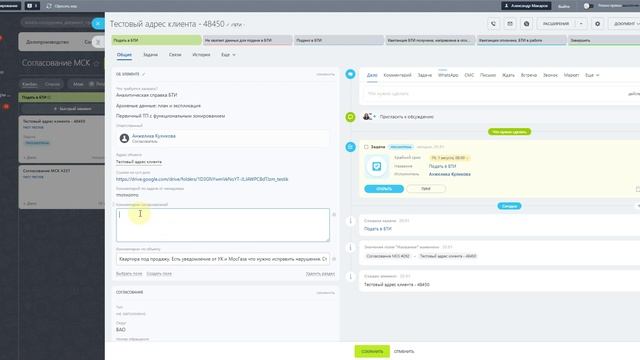Viewport: 640px width, 360px height.
Task: Switch to the 'Задачи' tab under the title
Action: point(150,55)
